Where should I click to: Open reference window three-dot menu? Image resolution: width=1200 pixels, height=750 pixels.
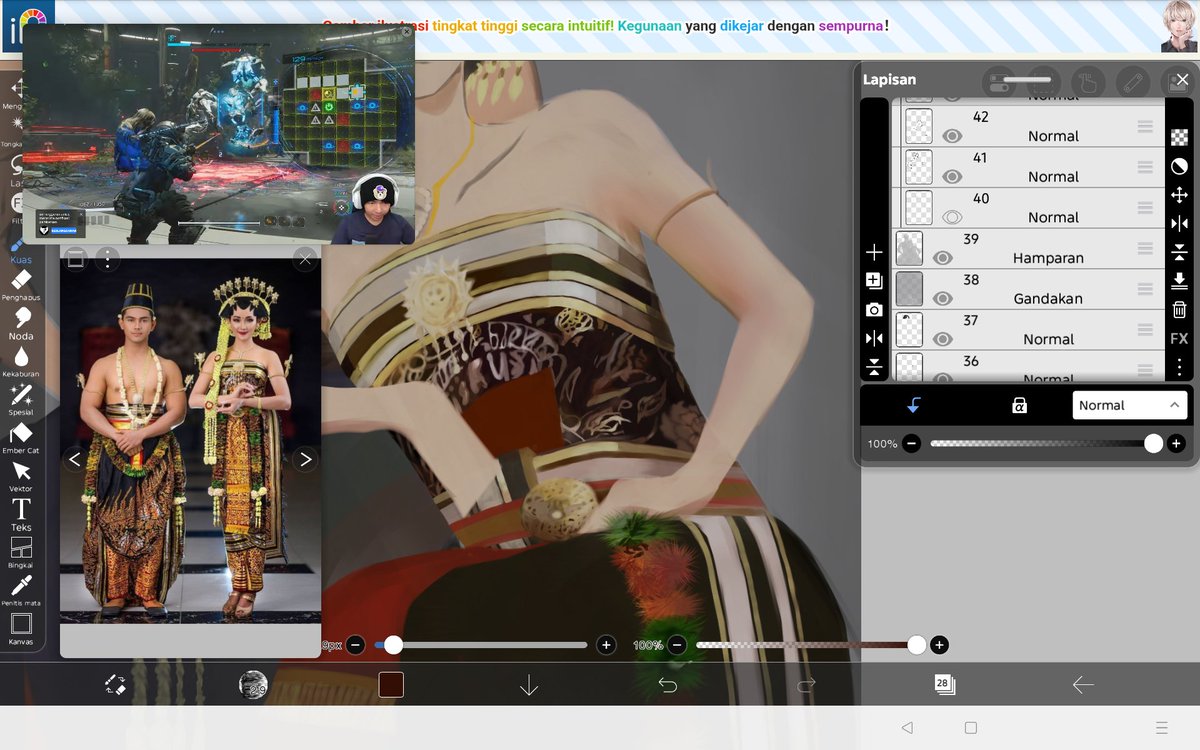click(107, 260)
